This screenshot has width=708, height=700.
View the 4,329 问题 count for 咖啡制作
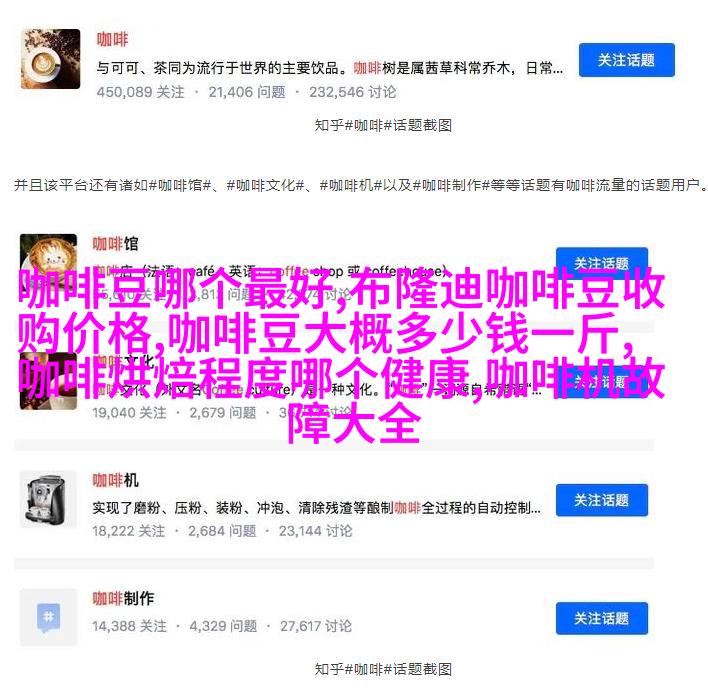click(223, 626)
